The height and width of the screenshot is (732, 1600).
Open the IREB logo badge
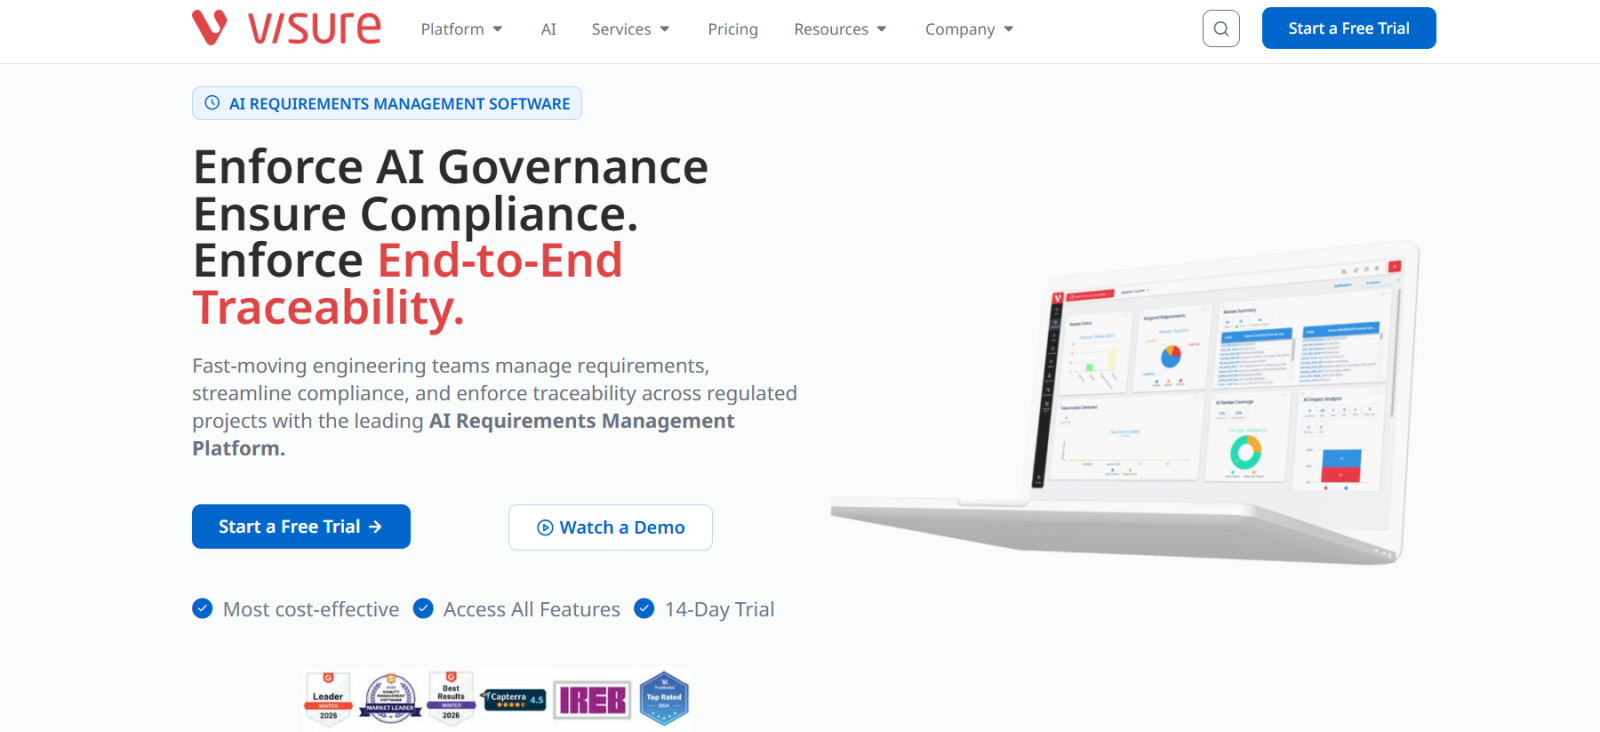(592, 700)
